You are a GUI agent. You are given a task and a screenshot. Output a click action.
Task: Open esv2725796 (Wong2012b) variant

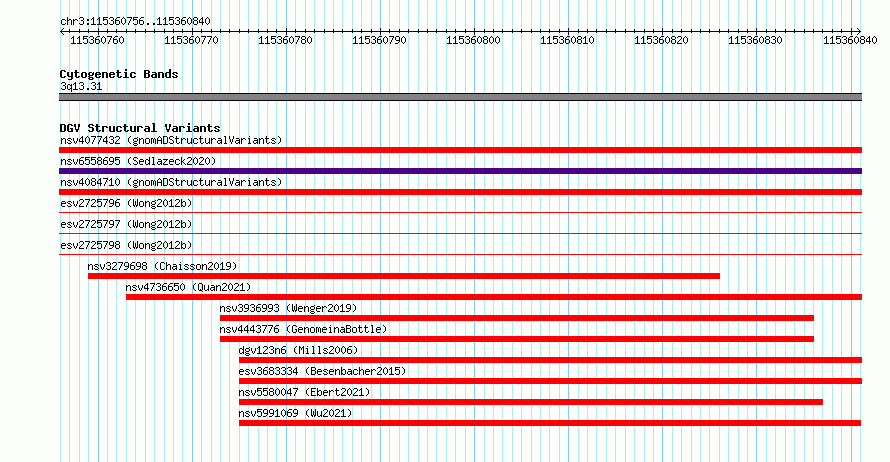pos(126,203)
